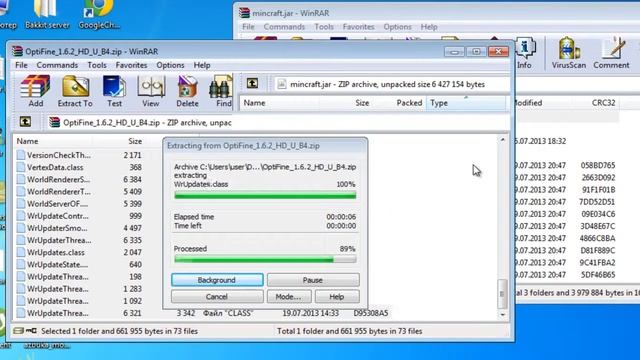Select WrUpdateThrea... file sized 6 321
Image resolution: width=640 pixels, height=360 pixels.
pyautogui.click(x=58, y=313)
